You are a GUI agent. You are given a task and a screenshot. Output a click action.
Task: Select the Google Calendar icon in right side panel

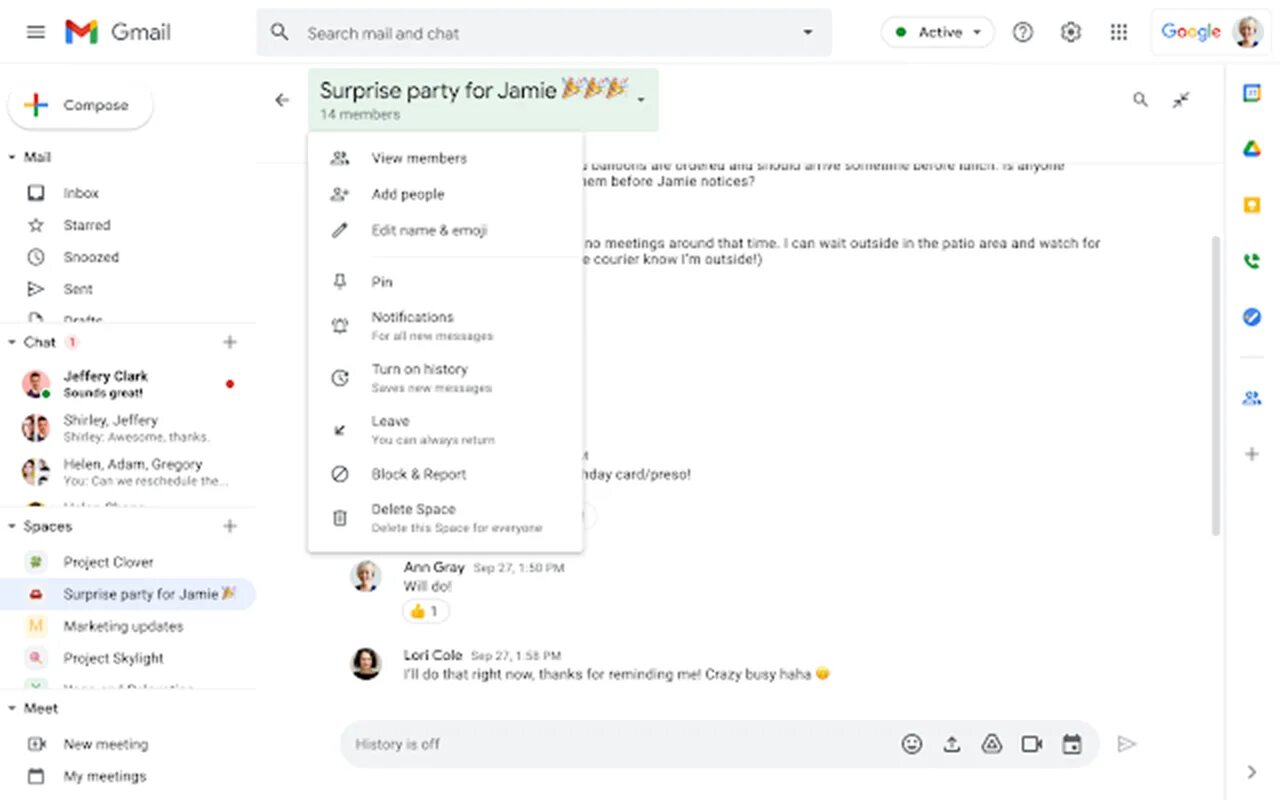1251,92
